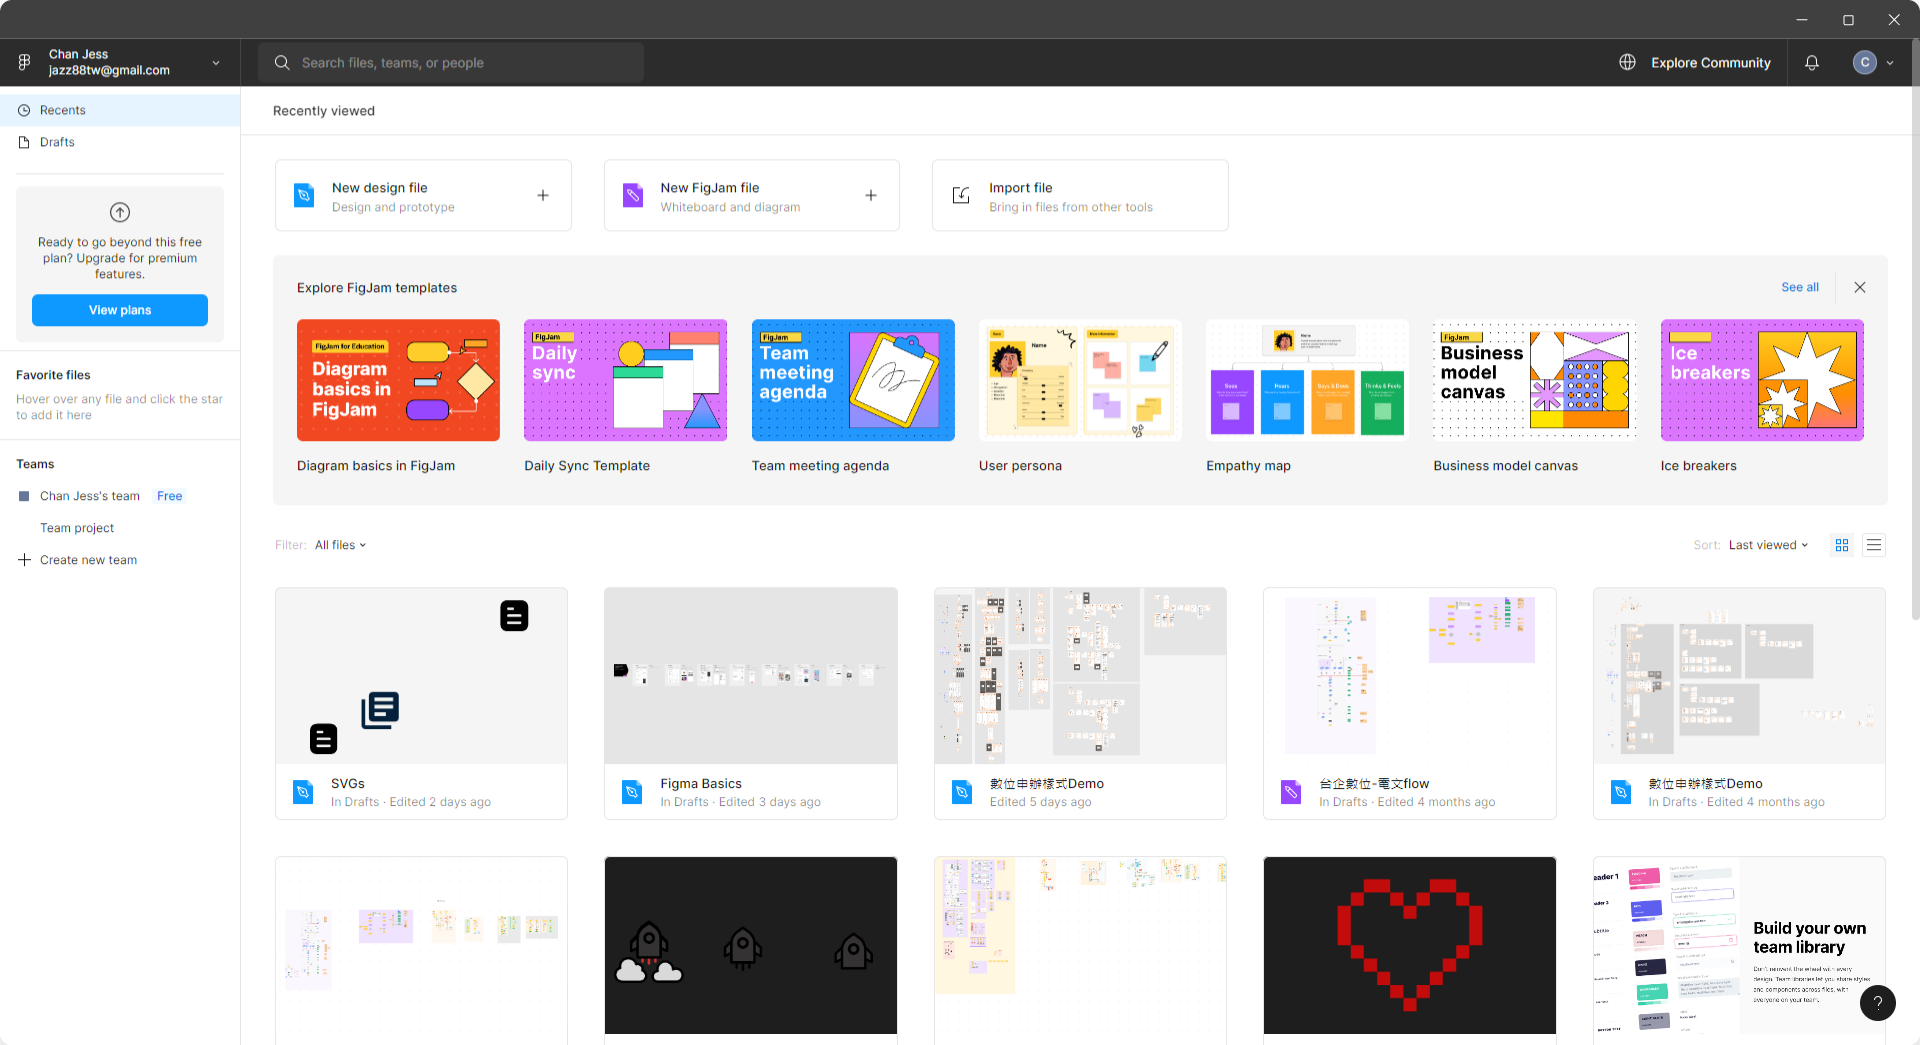
Task: Click the plus icon next to Create new team
Action: point(24,560)
